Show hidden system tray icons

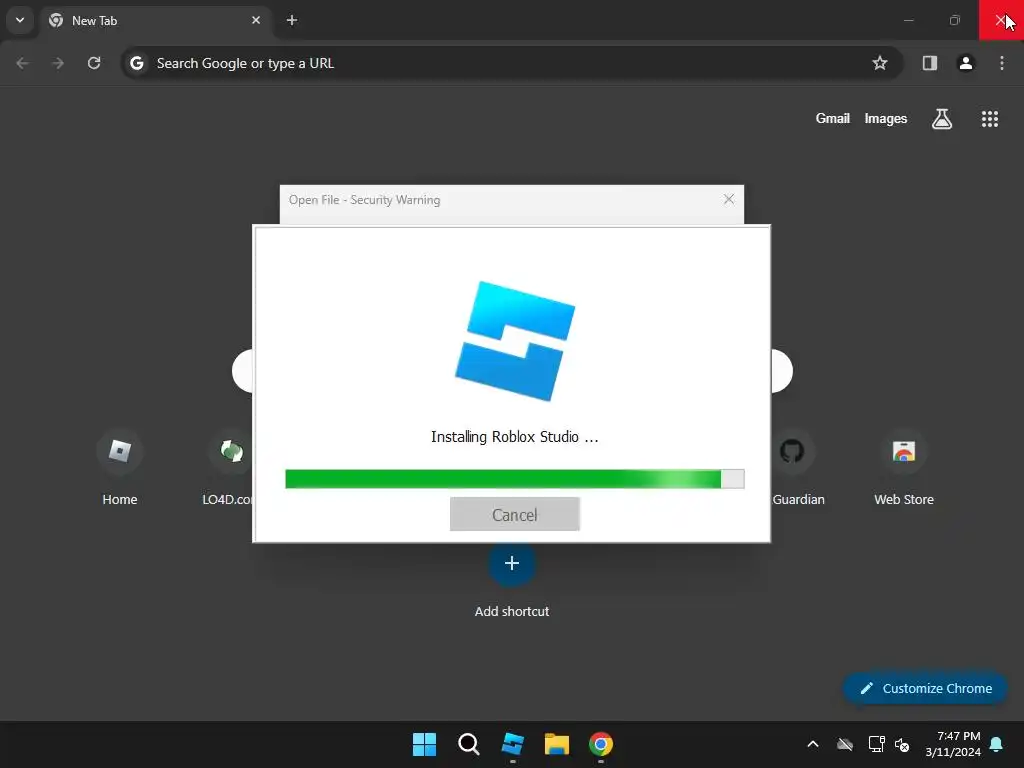click(x=812, y=744)
